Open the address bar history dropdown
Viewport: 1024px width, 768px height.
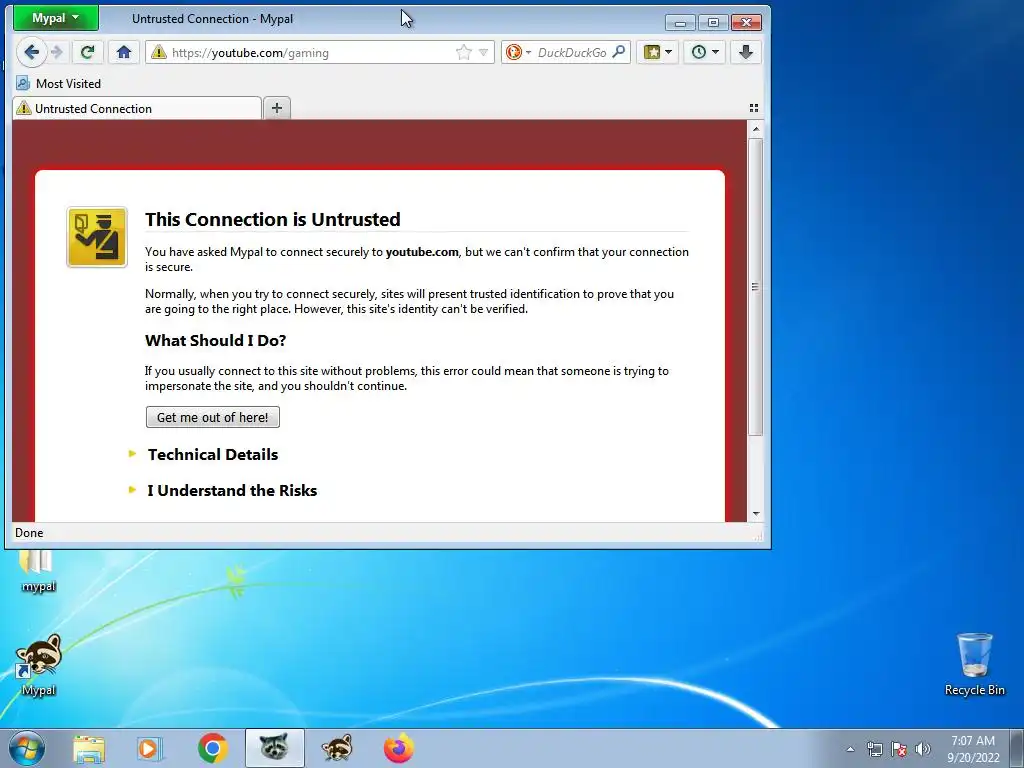click(x=483, y=52)
